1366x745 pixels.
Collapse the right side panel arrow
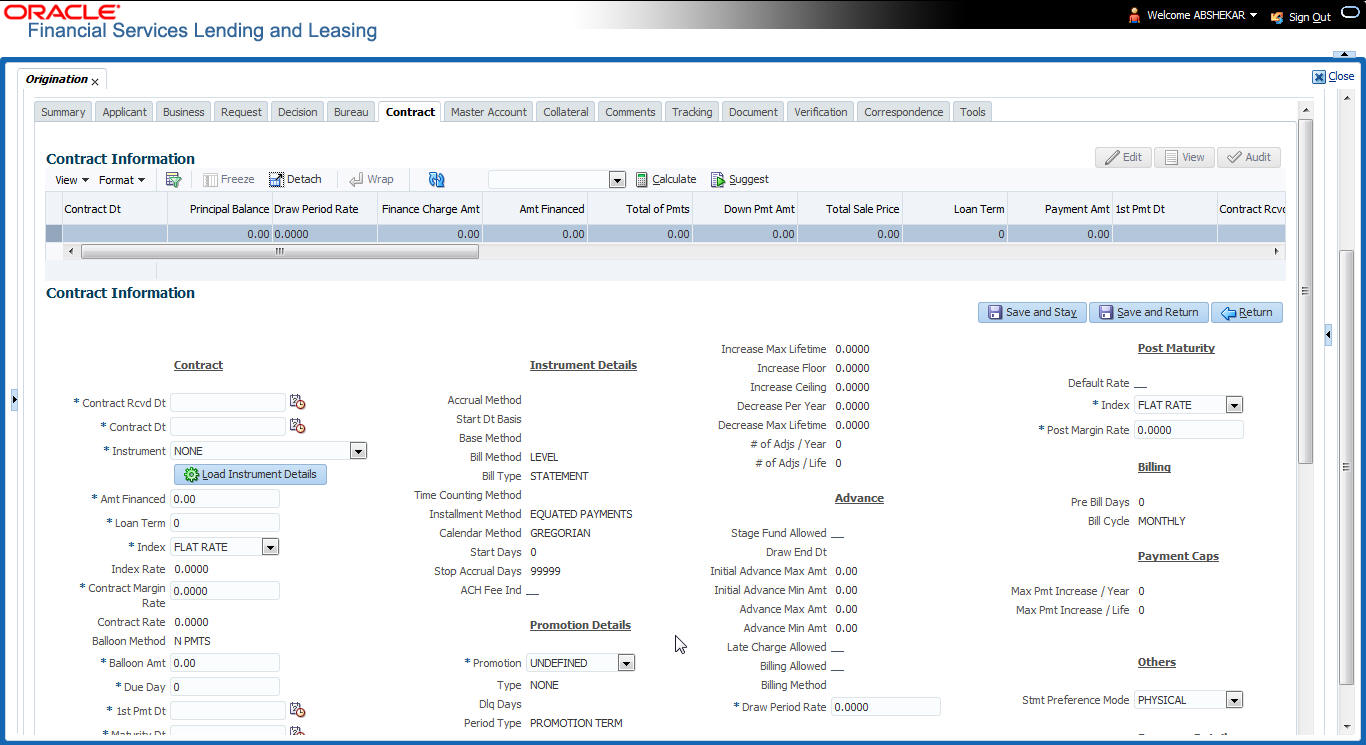pos(1328,336)
